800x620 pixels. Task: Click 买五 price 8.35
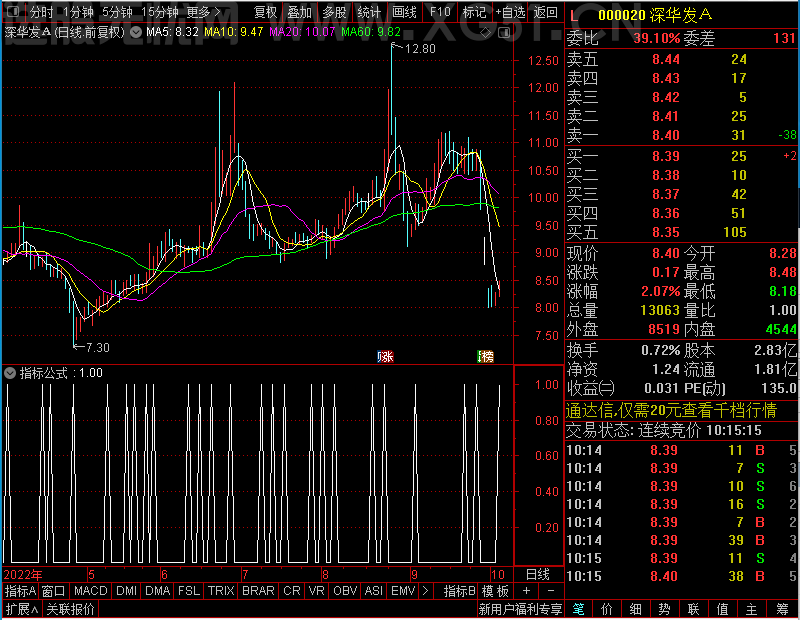tap(666, 233)
